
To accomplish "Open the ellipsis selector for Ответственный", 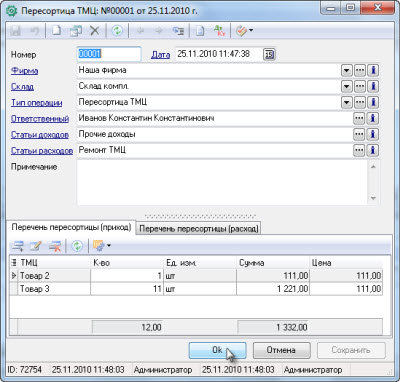I will coord(359,118).
